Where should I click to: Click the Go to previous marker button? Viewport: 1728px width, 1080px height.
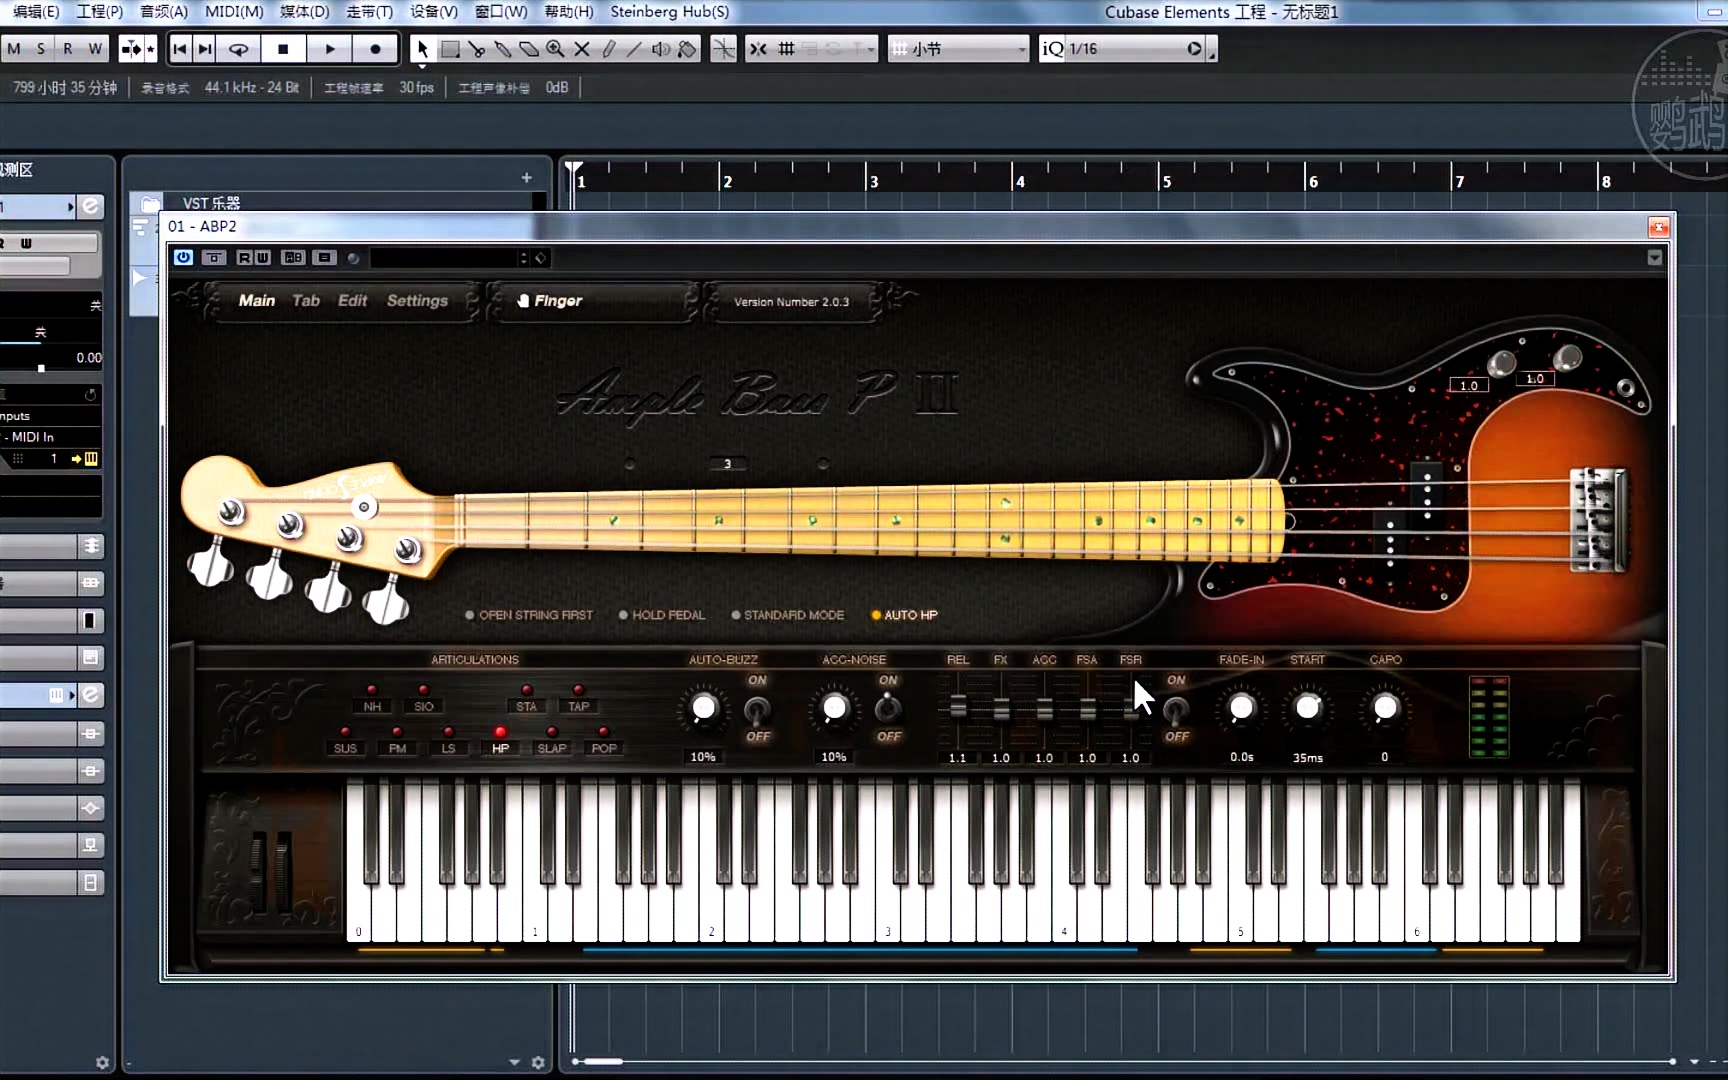click(x=180, y=49)
